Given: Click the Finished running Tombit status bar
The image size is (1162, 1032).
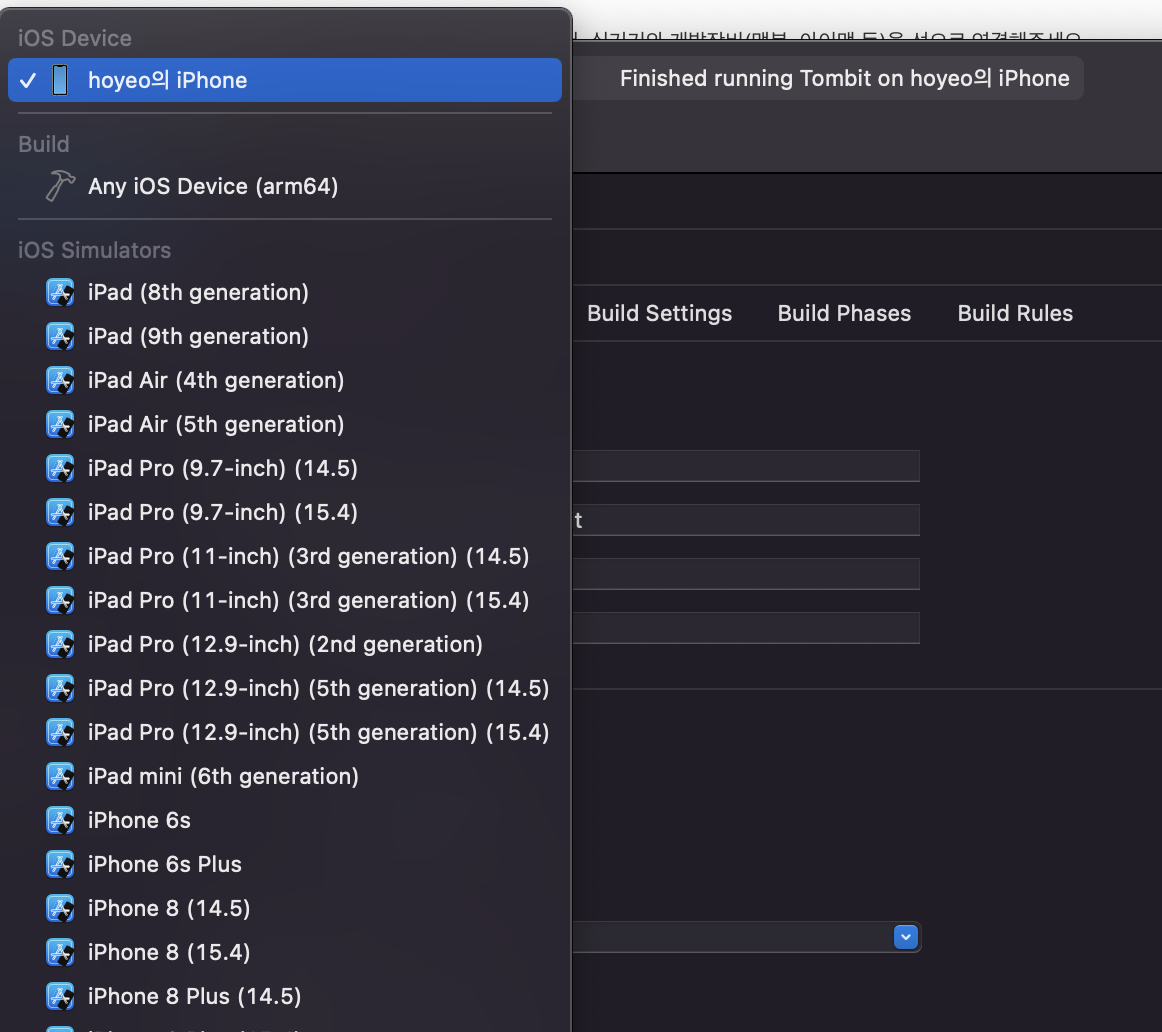Looking at the screenshot, I should tap(828, 78).
